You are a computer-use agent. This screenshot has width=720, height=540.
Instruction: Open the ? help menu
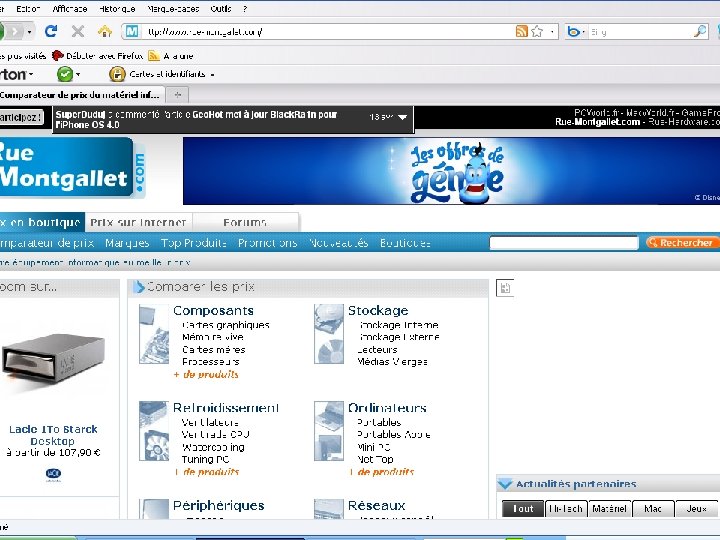click(x=245, y=9)
